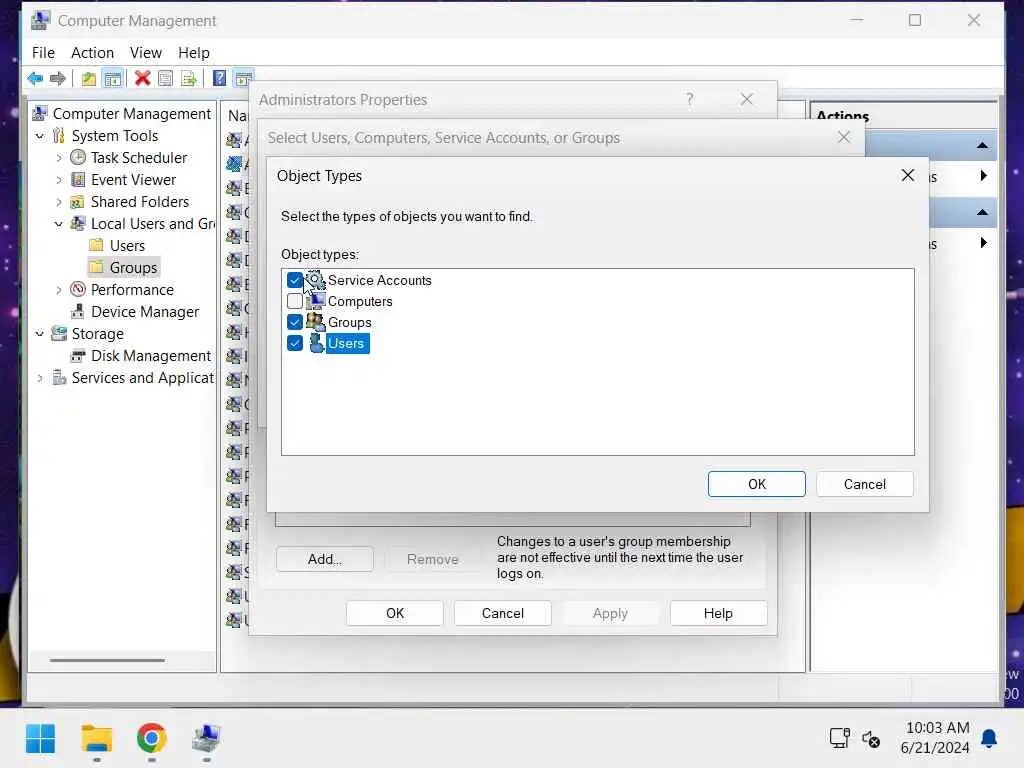Viewport: 1024px width, 768px height.
Task: Select Users folder in console tree
Action: coord(127,246)
